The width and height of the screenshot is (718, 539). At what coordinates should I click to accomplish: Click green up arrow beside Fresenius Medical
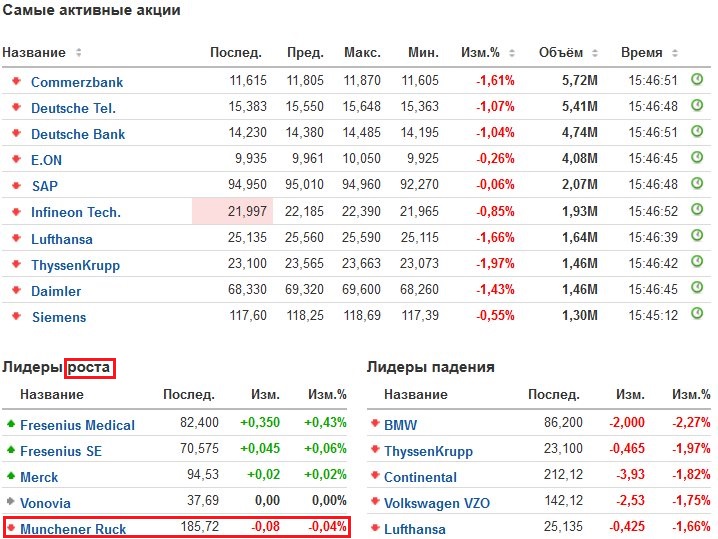coord(11,424)
